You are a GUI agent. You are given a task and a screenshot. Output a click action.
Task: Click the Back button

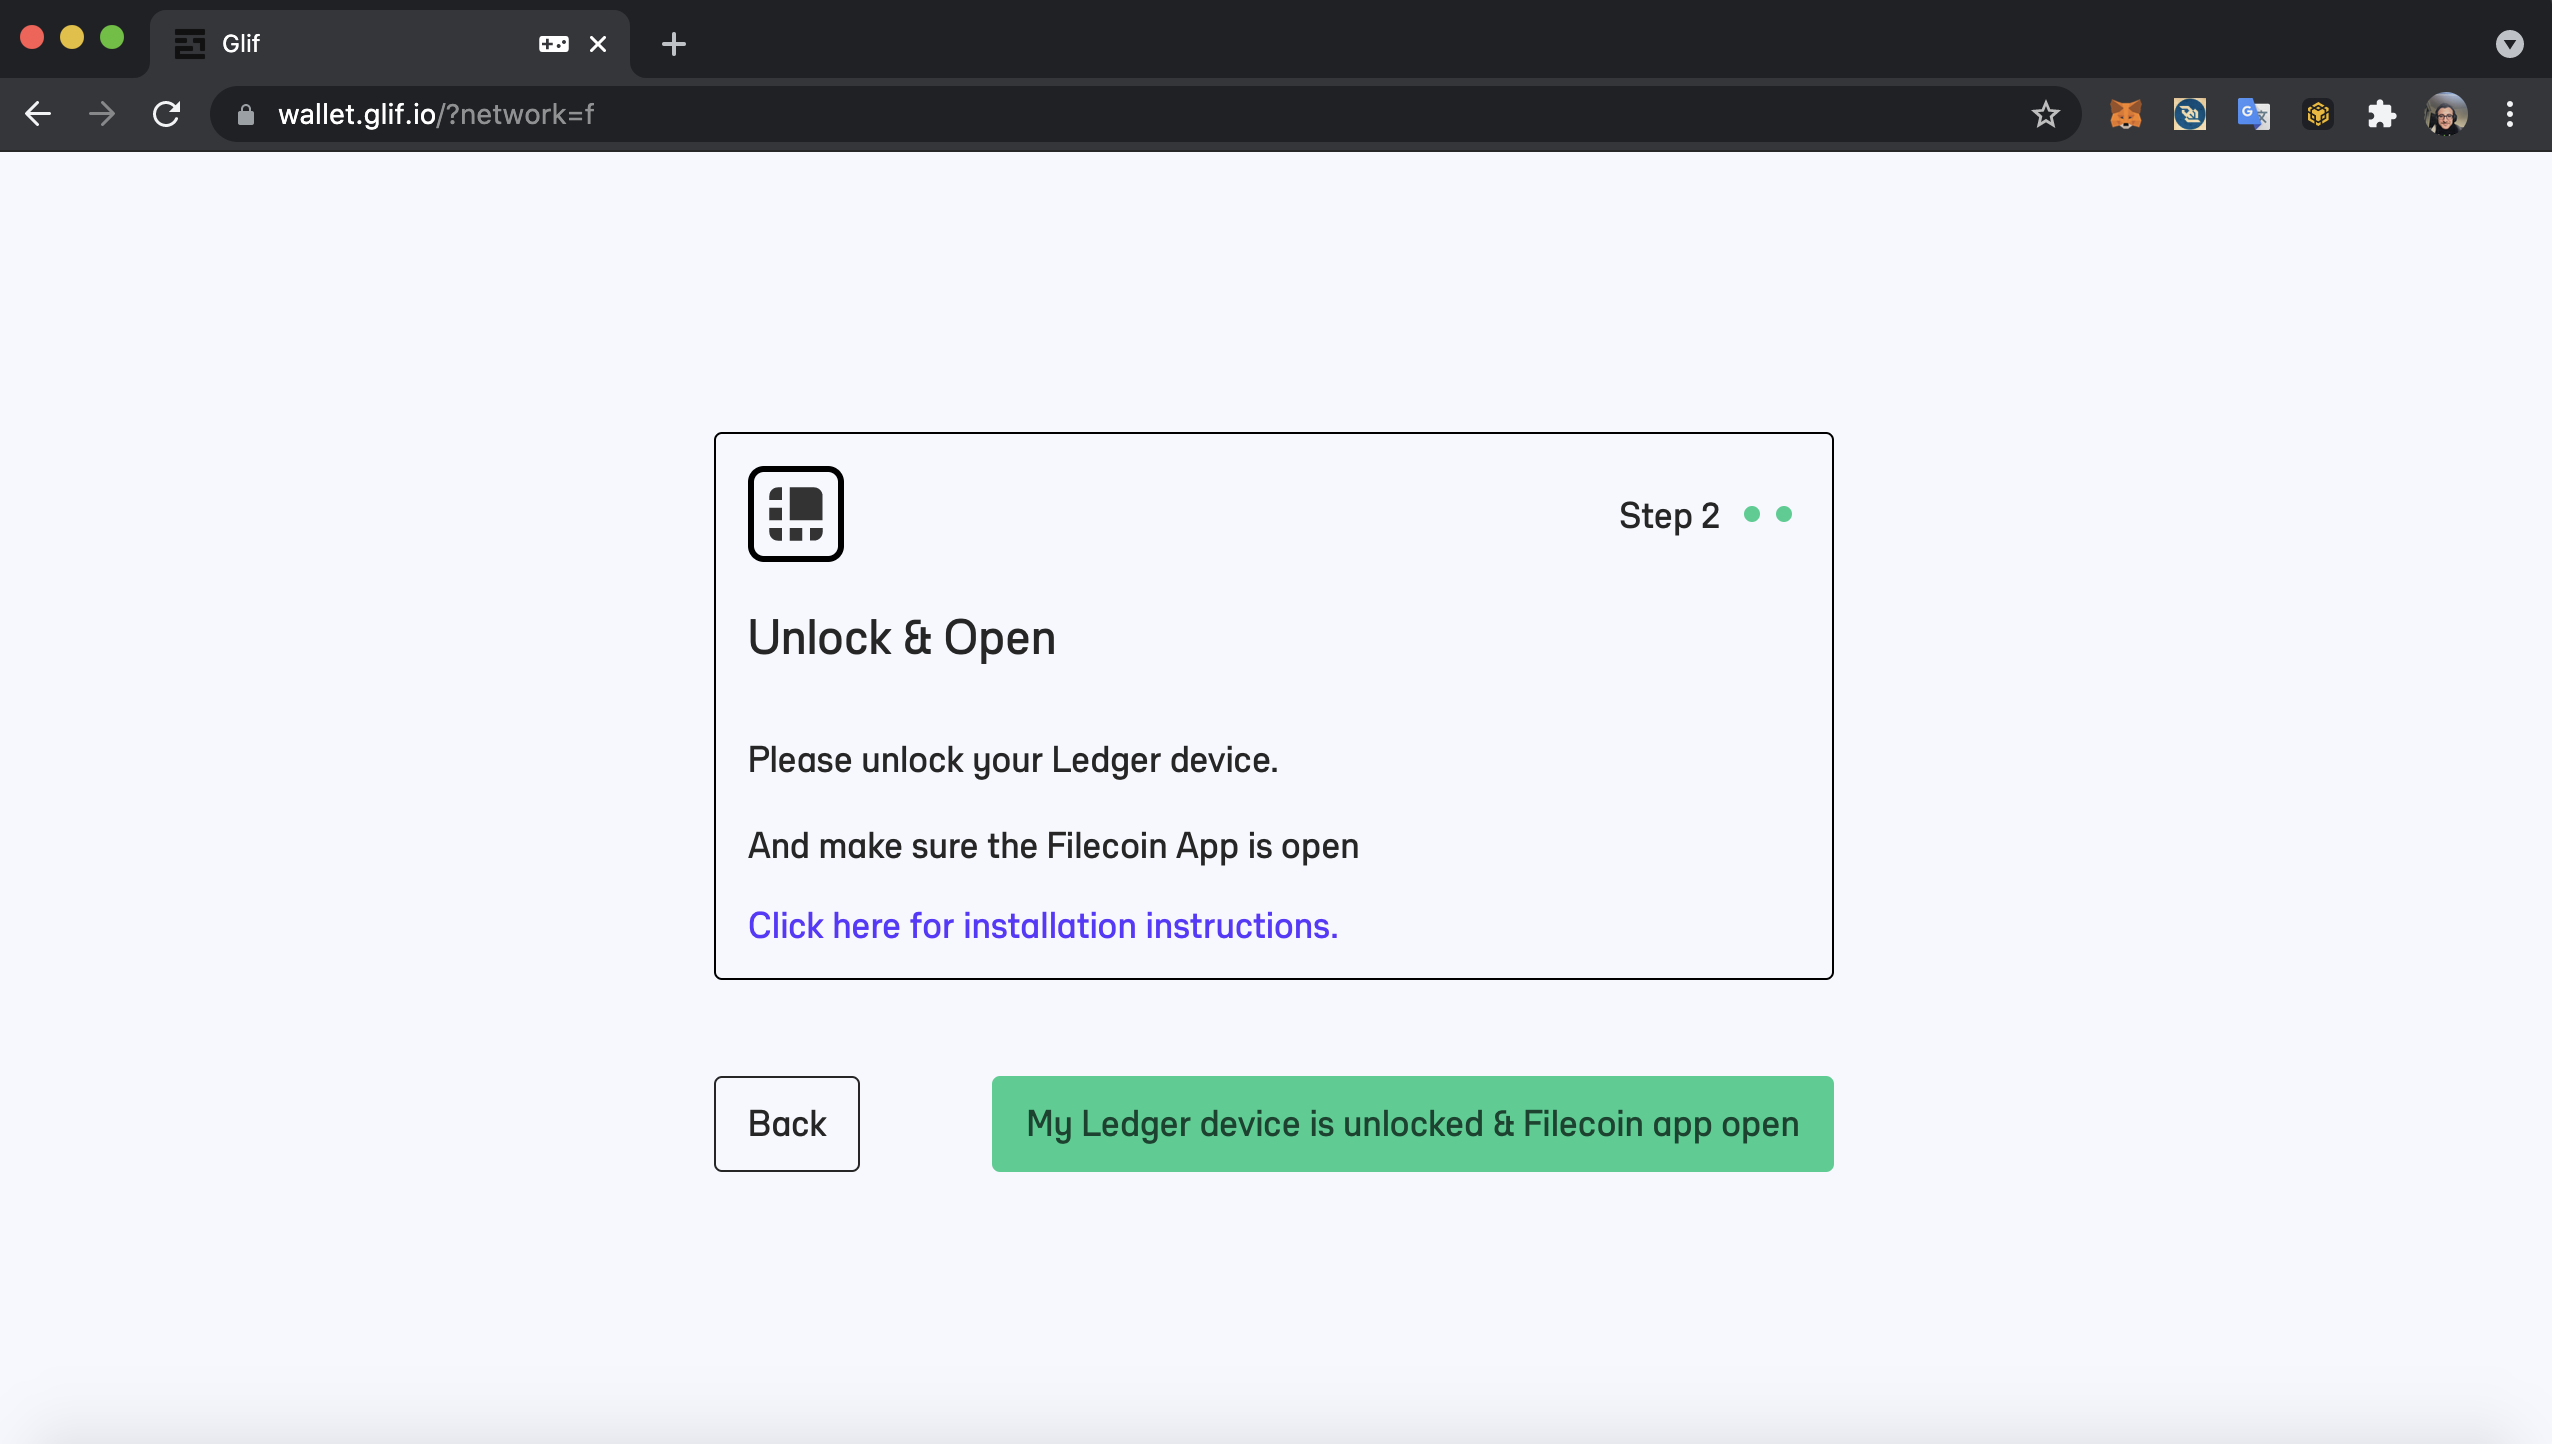click(787, 1124)
